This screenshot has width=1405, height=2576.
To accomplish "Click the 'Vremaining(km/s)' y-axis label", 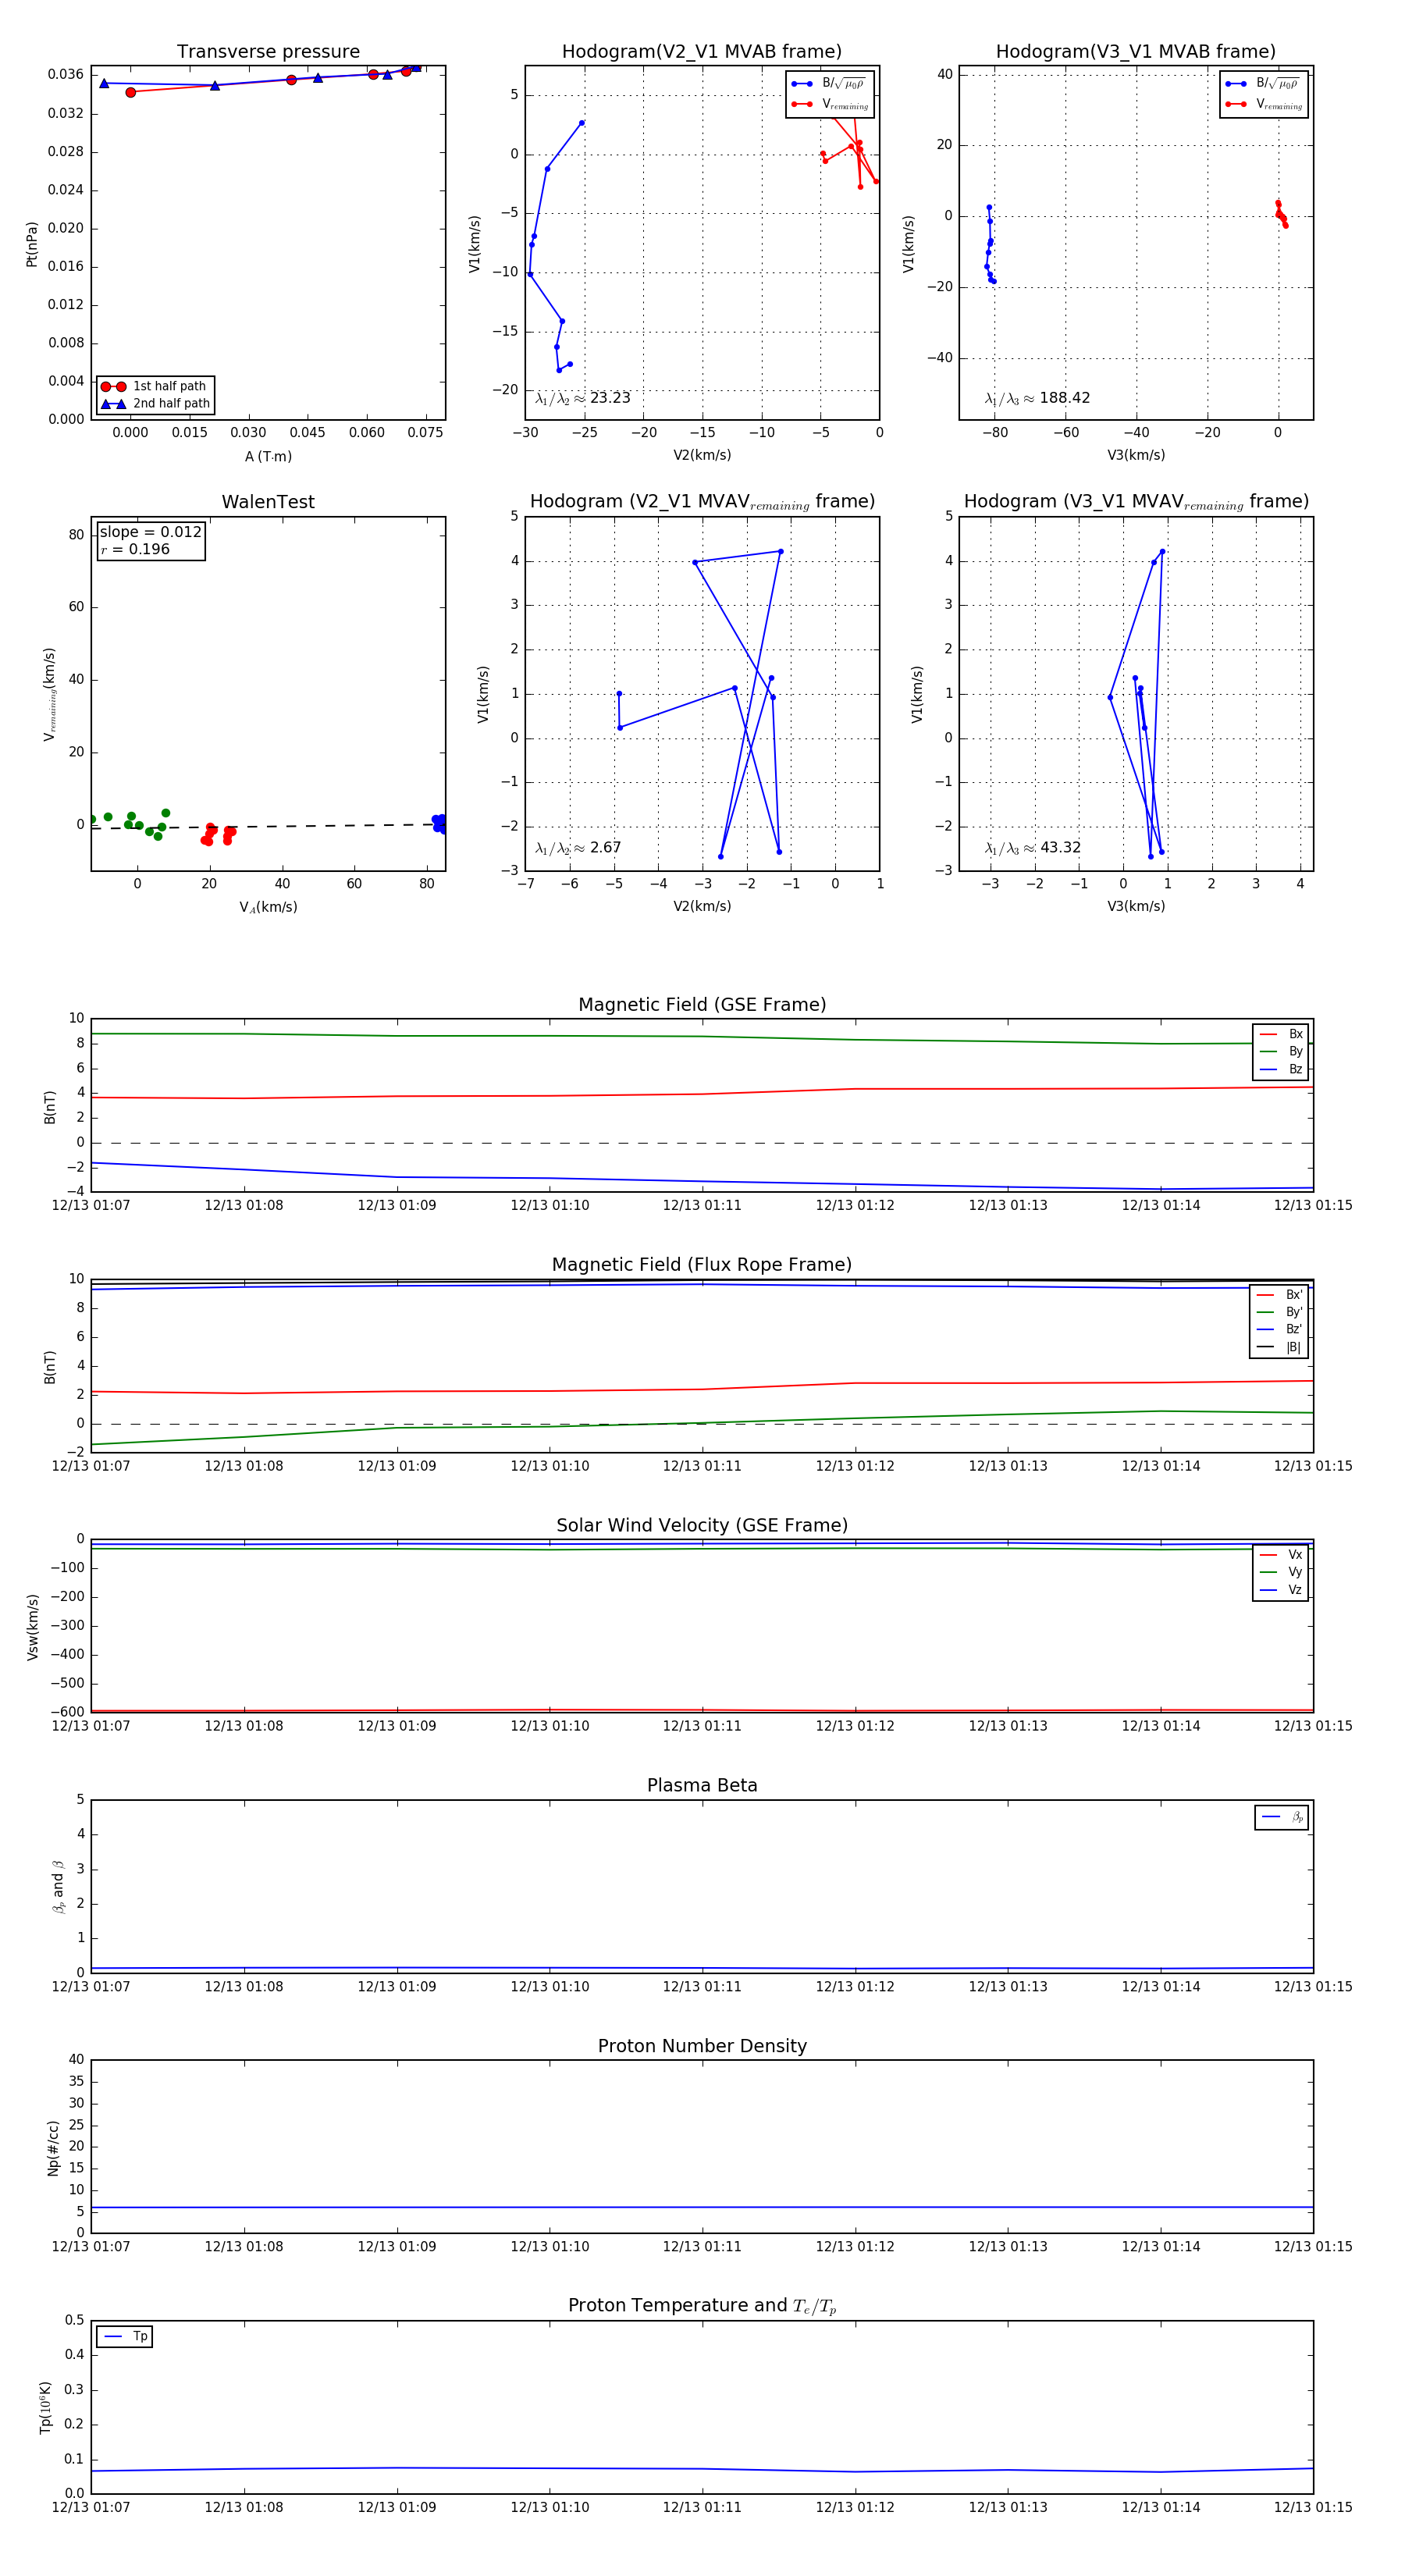I will click(x=50, y=694).
